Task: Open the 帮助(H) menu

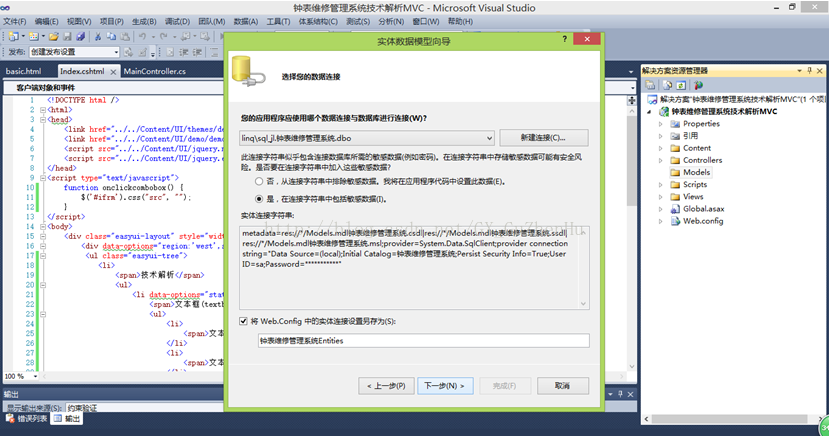Action: tap(460, 22)
